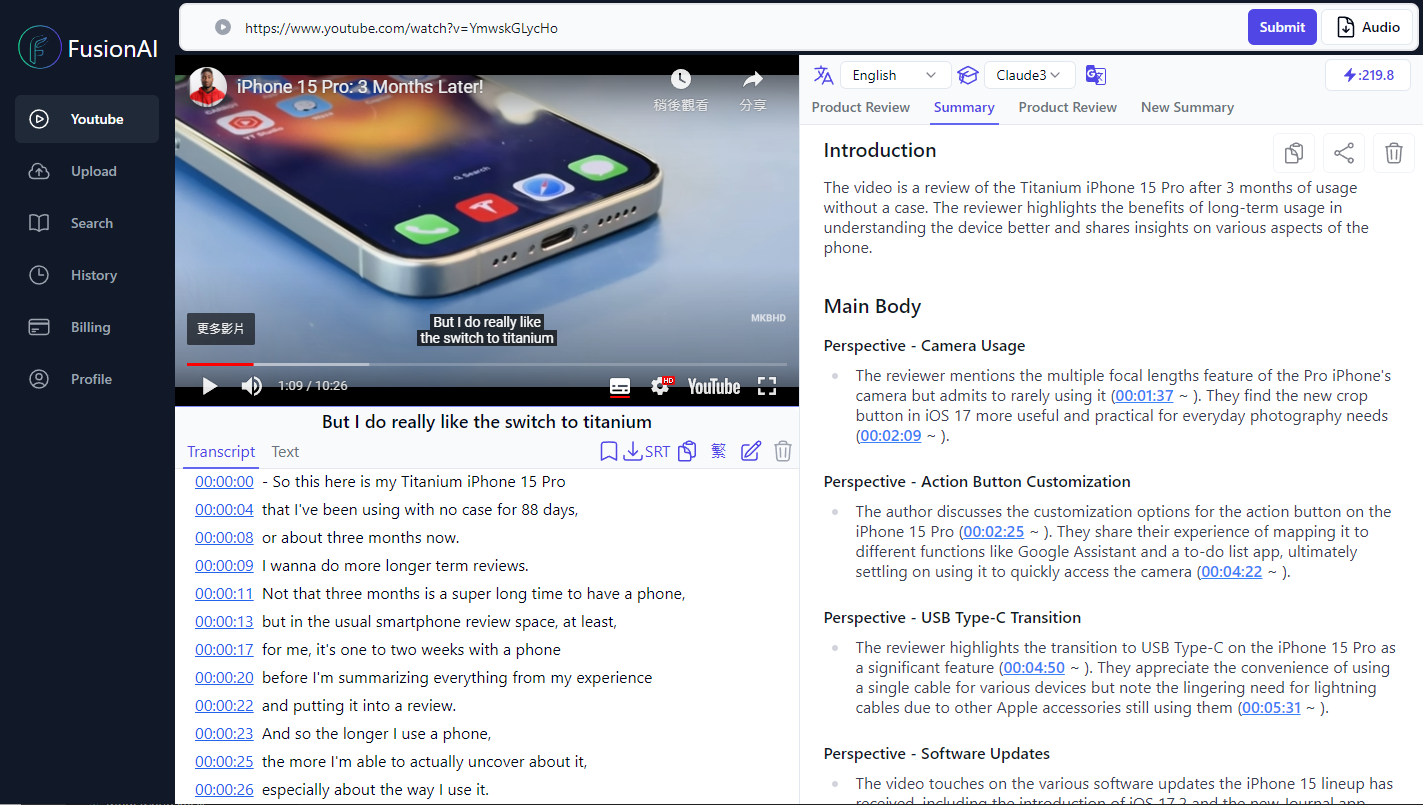Jump to transcript timestamp 00:00:04
The width and height of the screenshot is (1423, 805).
224,510
